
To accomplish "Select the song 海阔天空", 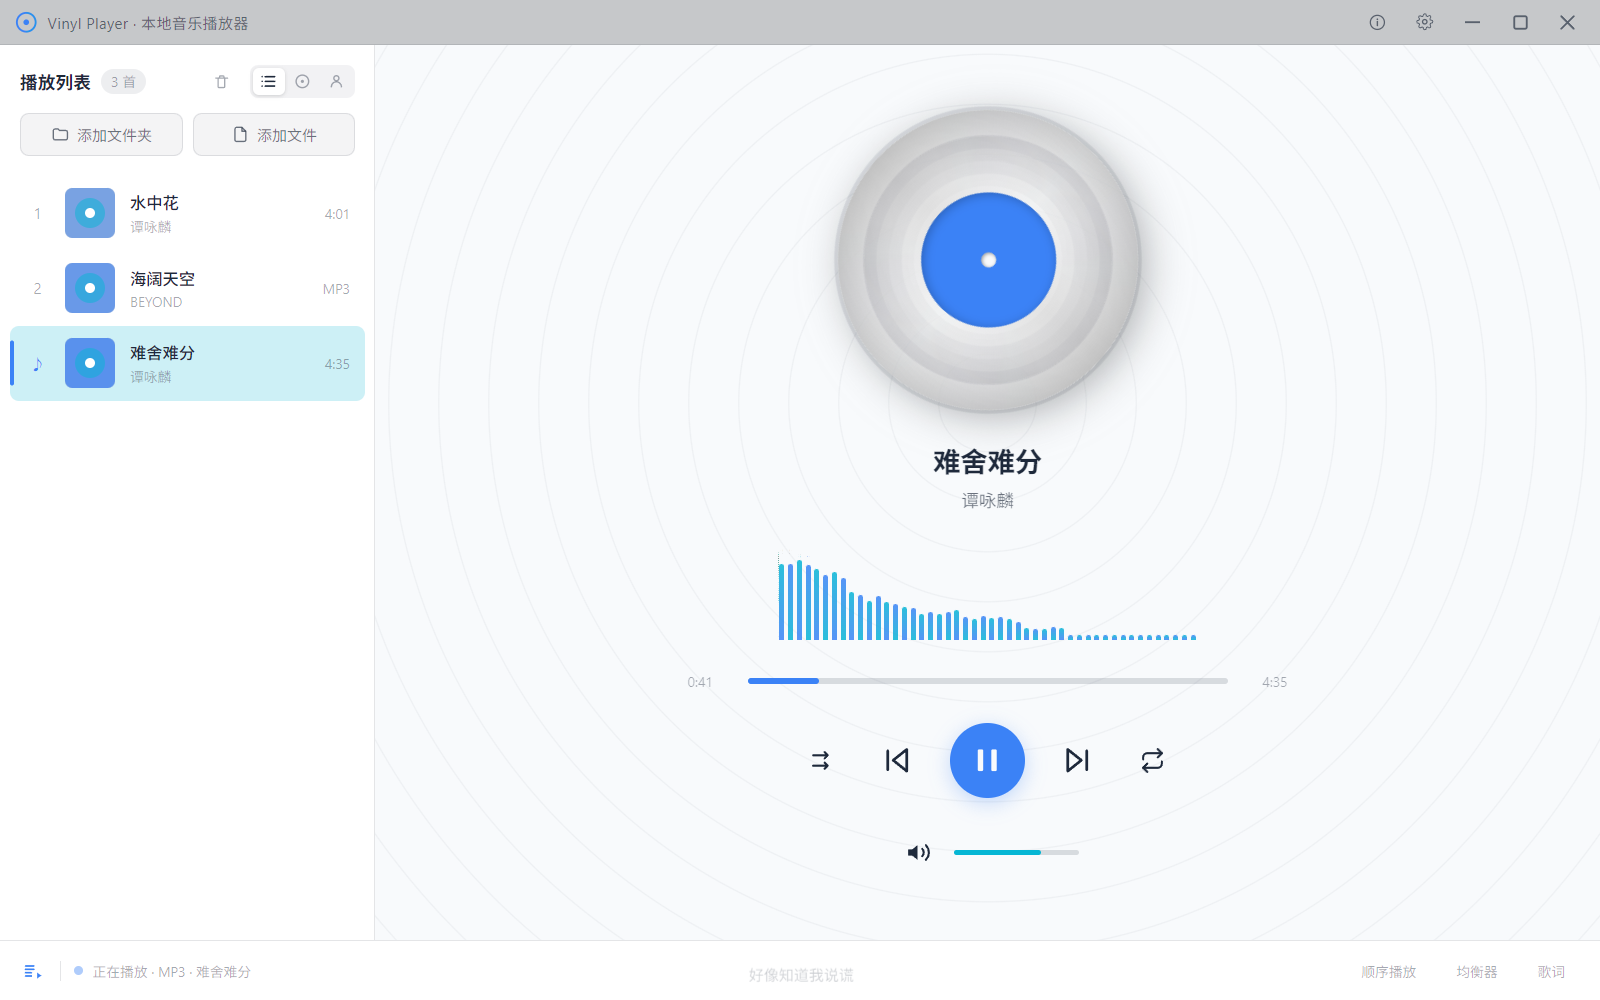I will tap(187, 288).
